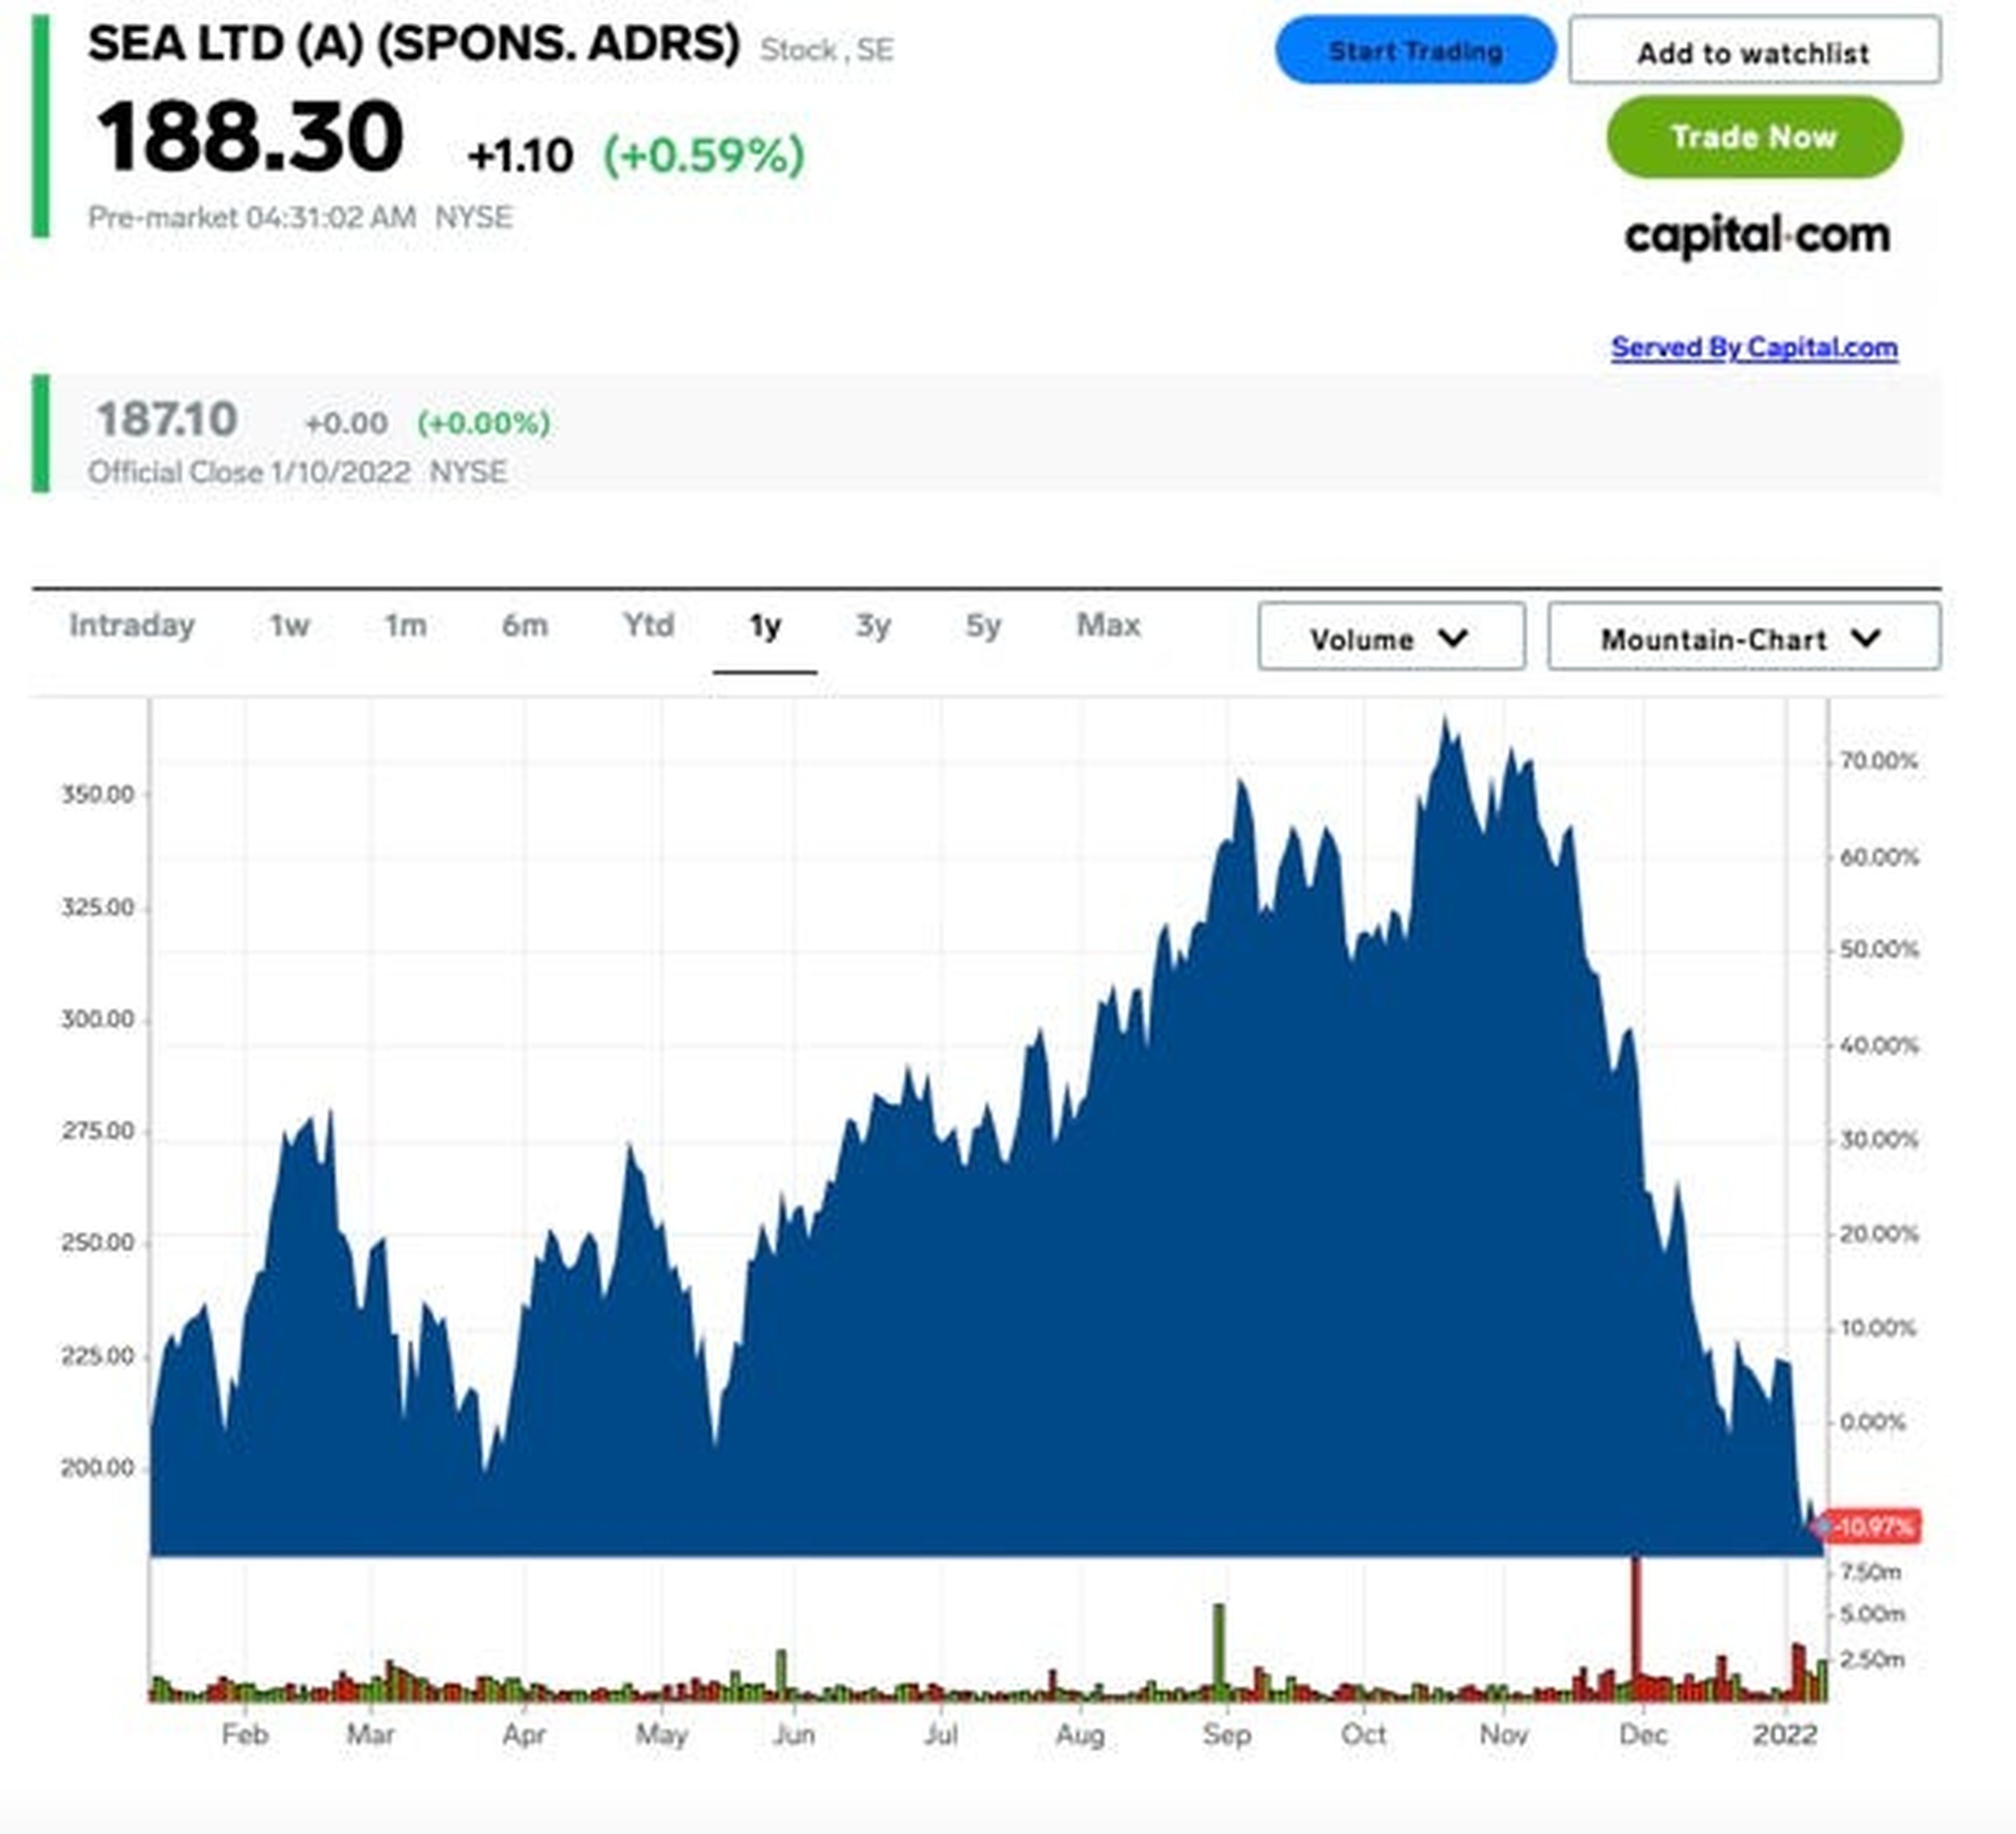Show the Ytd chart range
This screenshot has height=1834, width=2016.
[648, 626]
